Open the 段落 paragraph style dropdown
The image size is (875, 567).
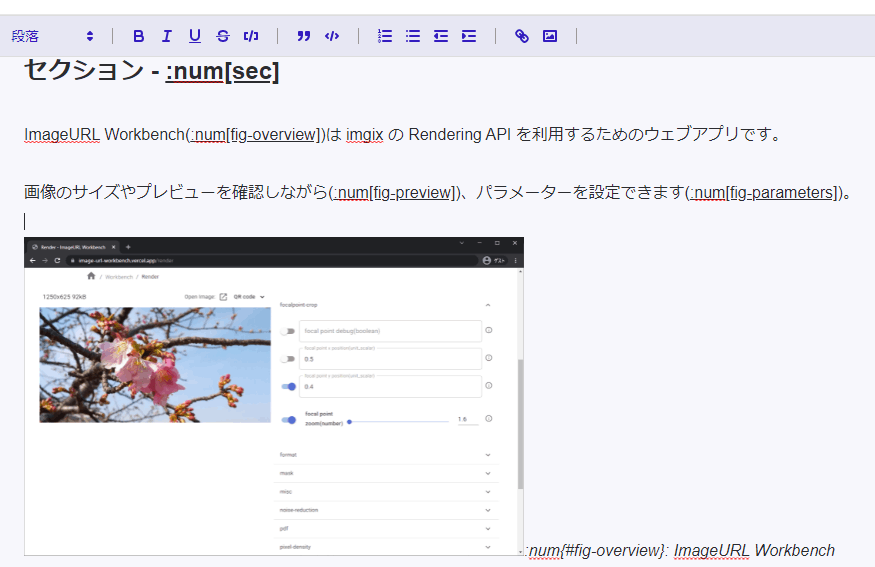pos(52,36)
